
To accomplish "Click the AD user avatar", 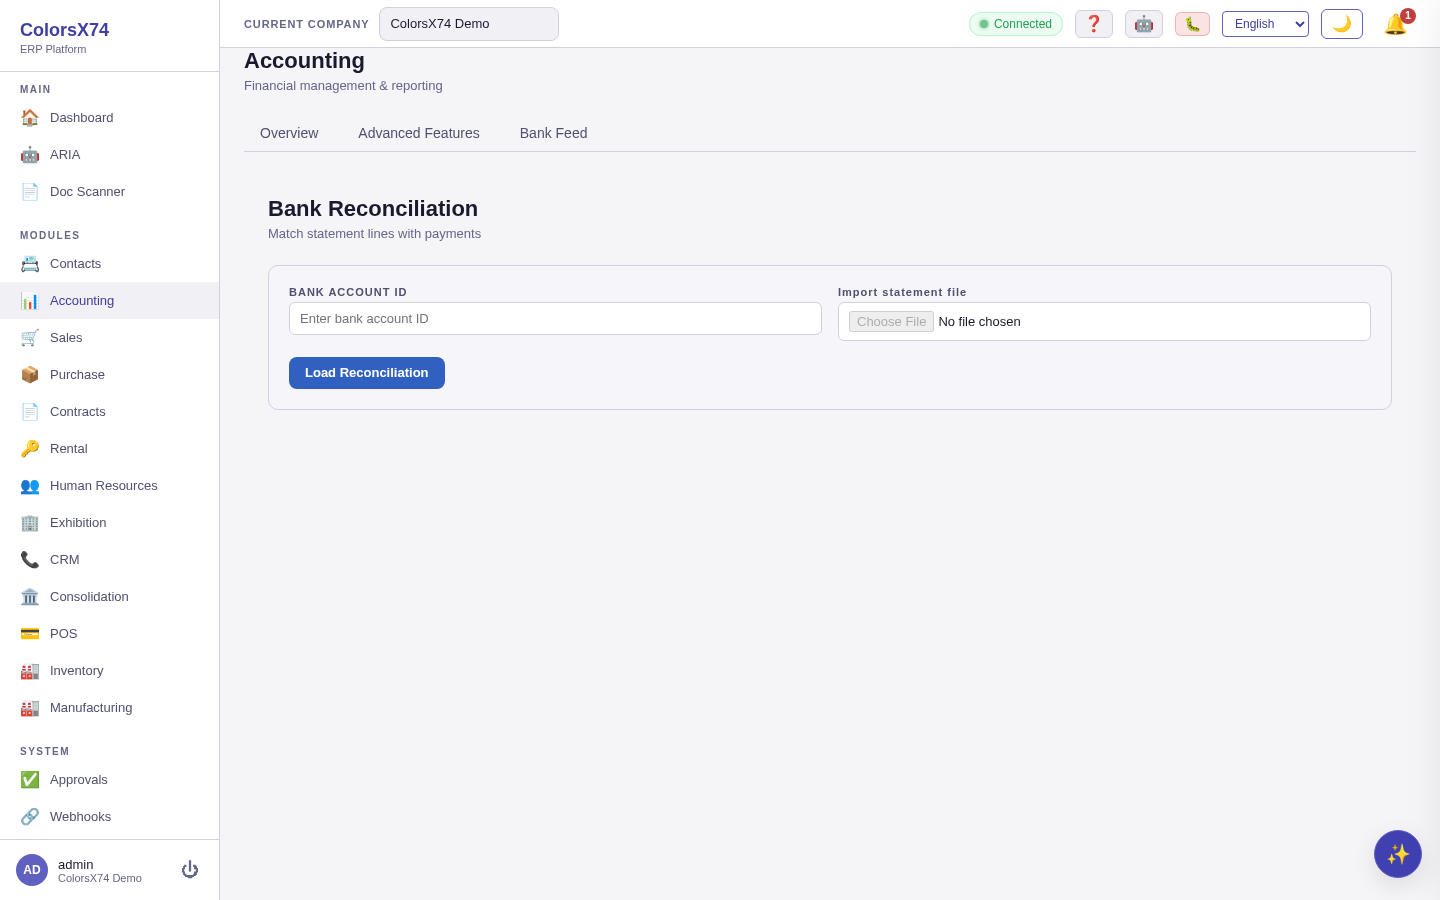I will click(x=32, y=870).
